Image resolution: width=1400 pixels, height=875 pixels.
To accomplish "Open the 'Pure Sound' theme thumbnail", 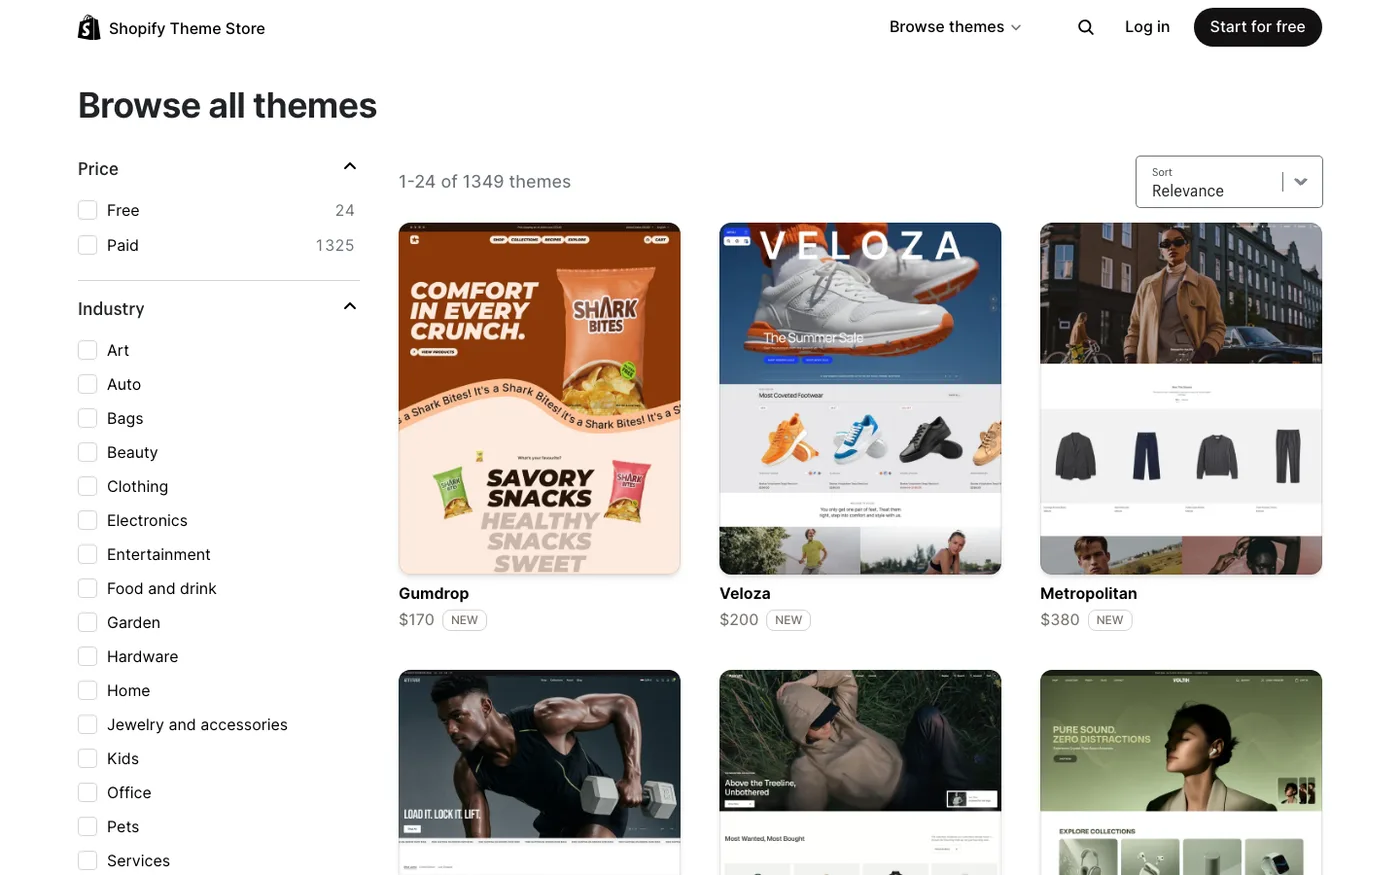I will tap(1181, 772).
